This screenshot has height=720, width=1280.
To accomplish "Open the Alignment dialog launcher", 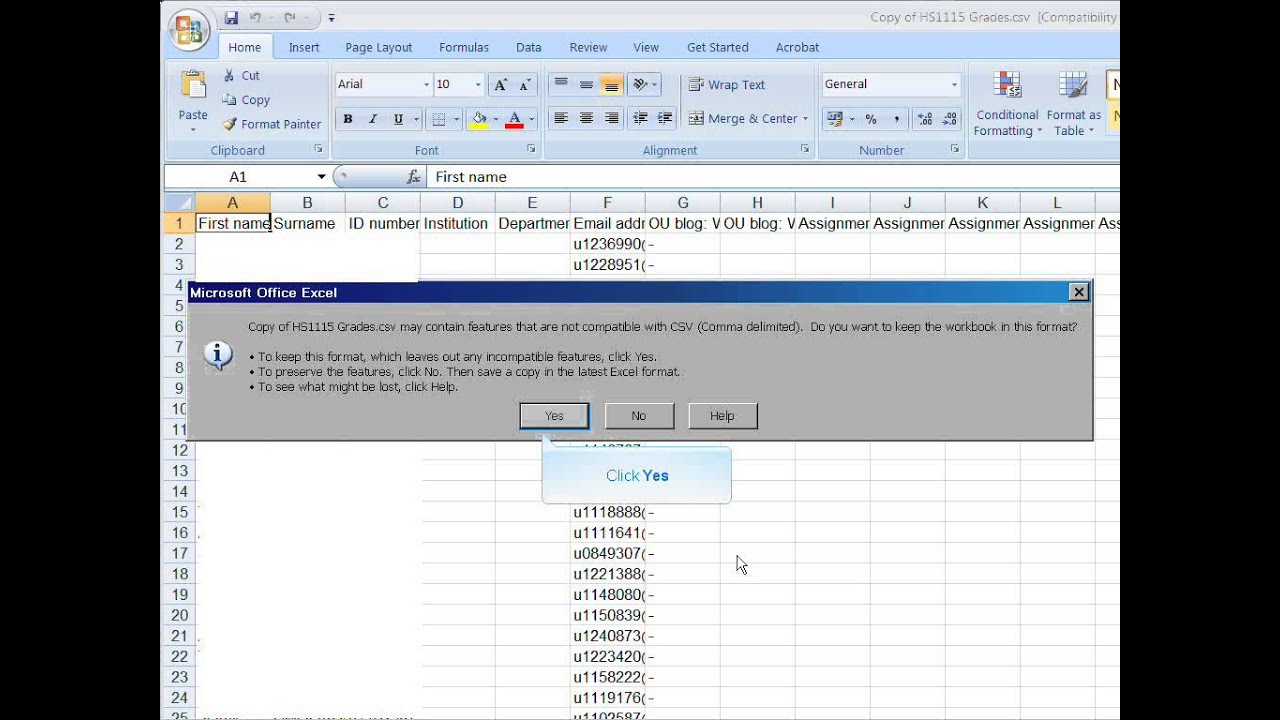I will pyautogui.click(x=805, y=149).
